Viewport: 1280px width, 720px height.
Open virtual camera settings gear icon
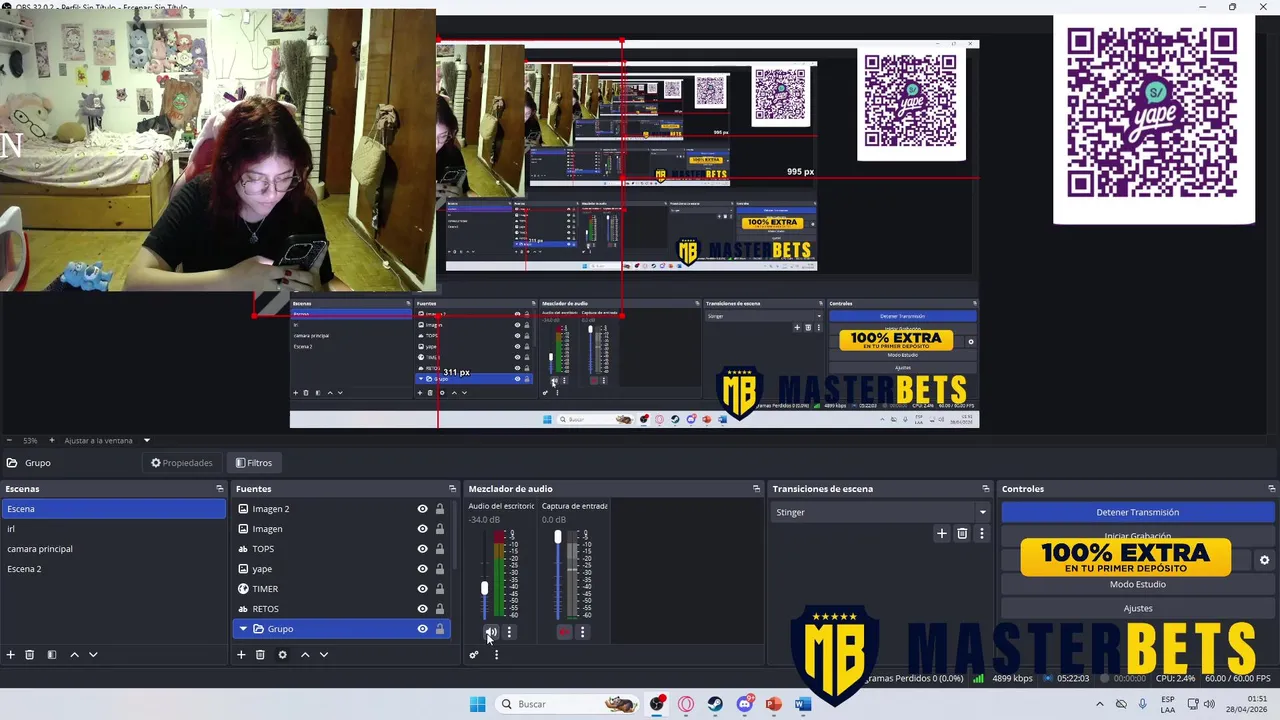(1264, 561)
